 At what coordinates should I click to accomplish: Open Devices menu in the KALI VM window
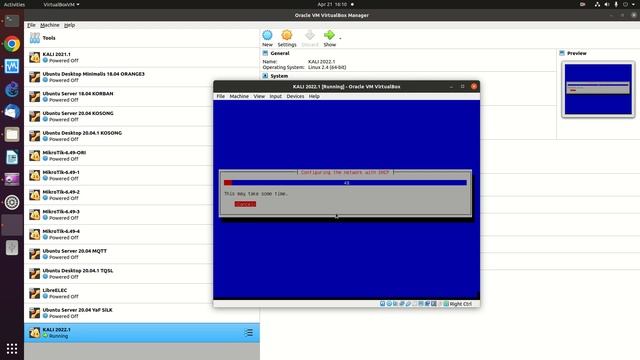(295, 96)
